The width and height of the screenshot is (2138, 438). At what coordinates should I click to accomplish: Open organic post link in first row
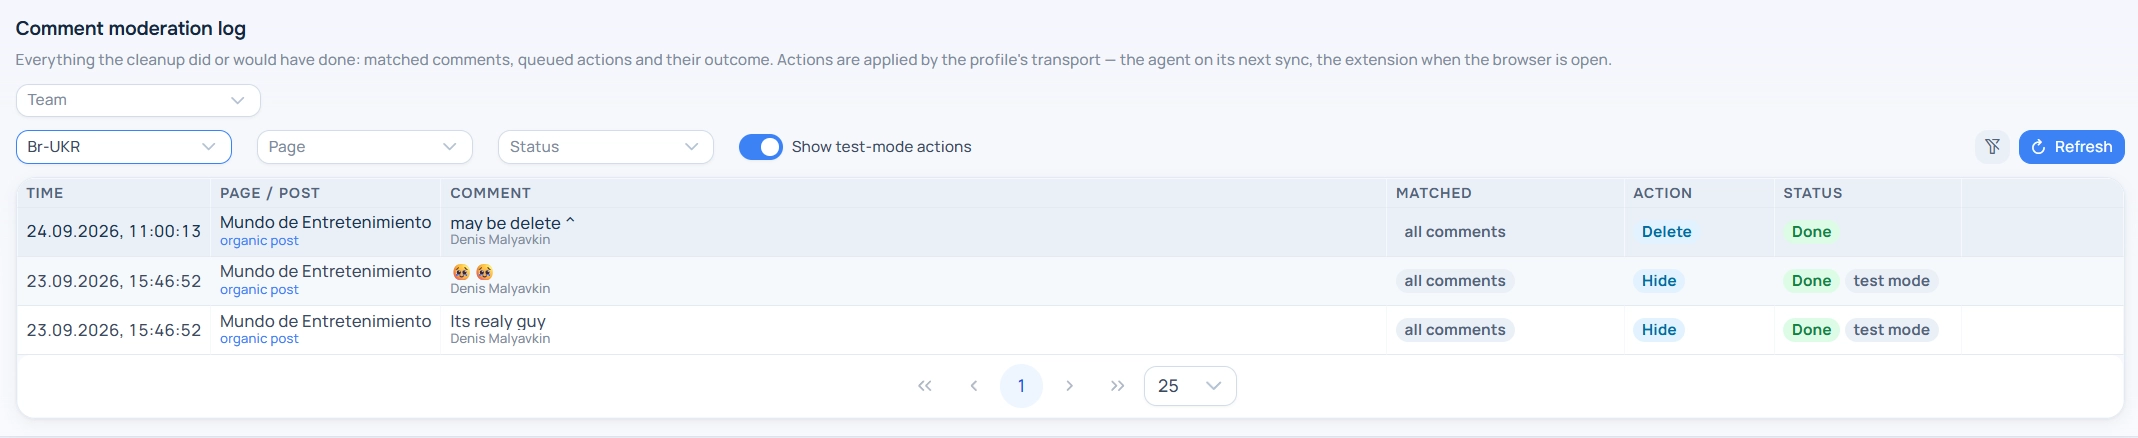point(259,241)
